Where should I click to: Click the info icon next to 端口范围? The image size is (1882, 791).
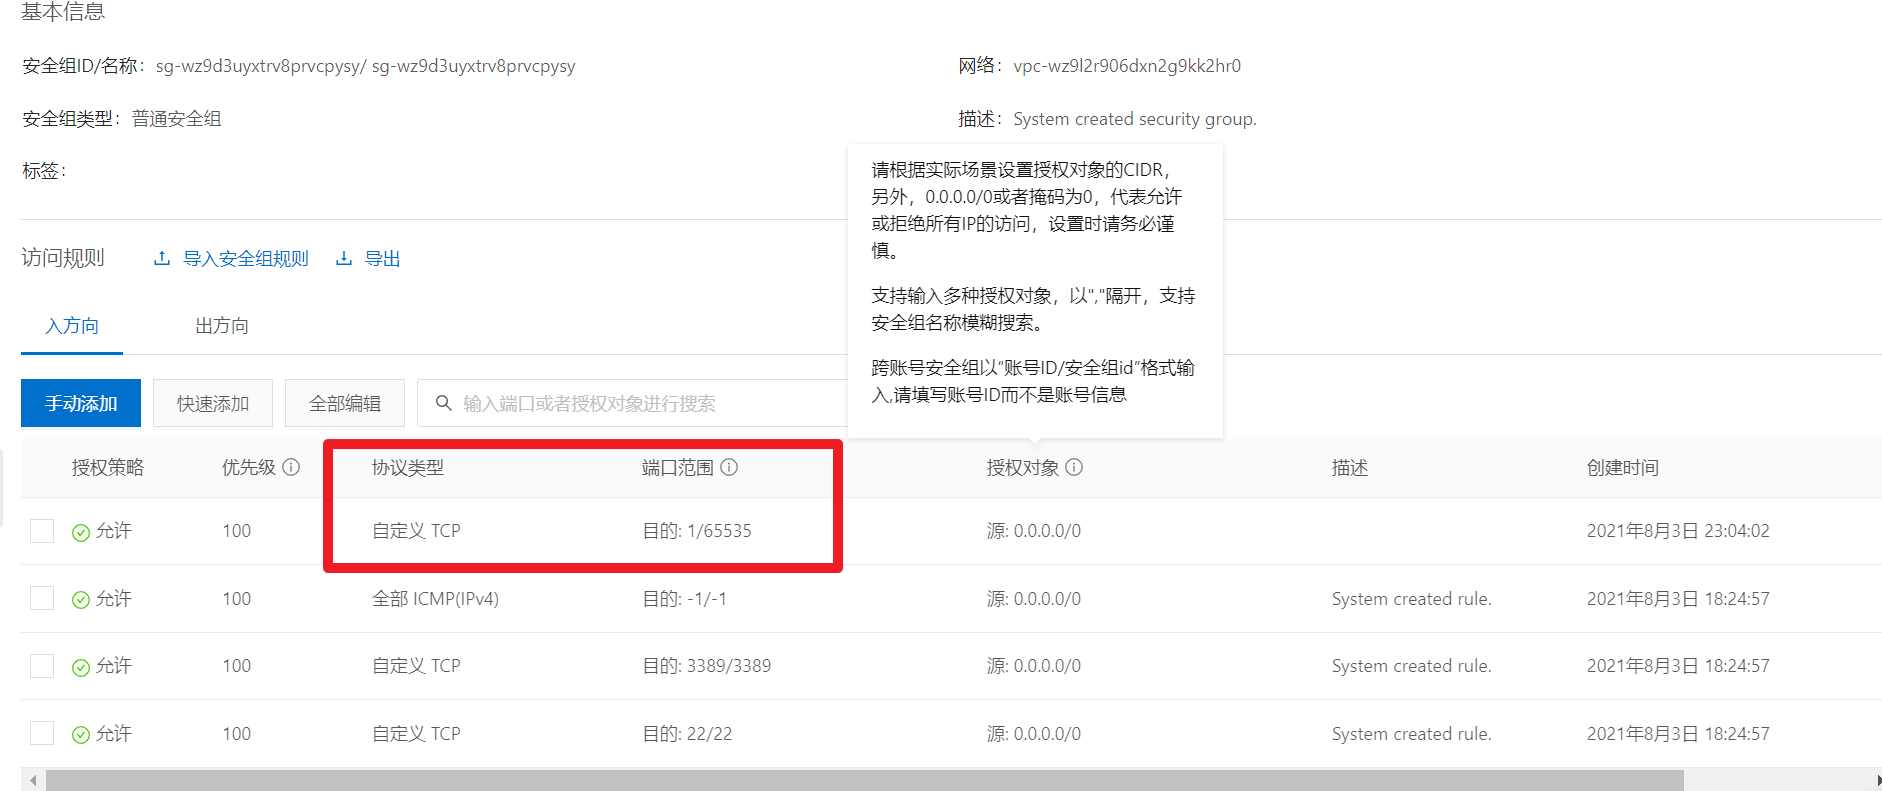(729, 467)
